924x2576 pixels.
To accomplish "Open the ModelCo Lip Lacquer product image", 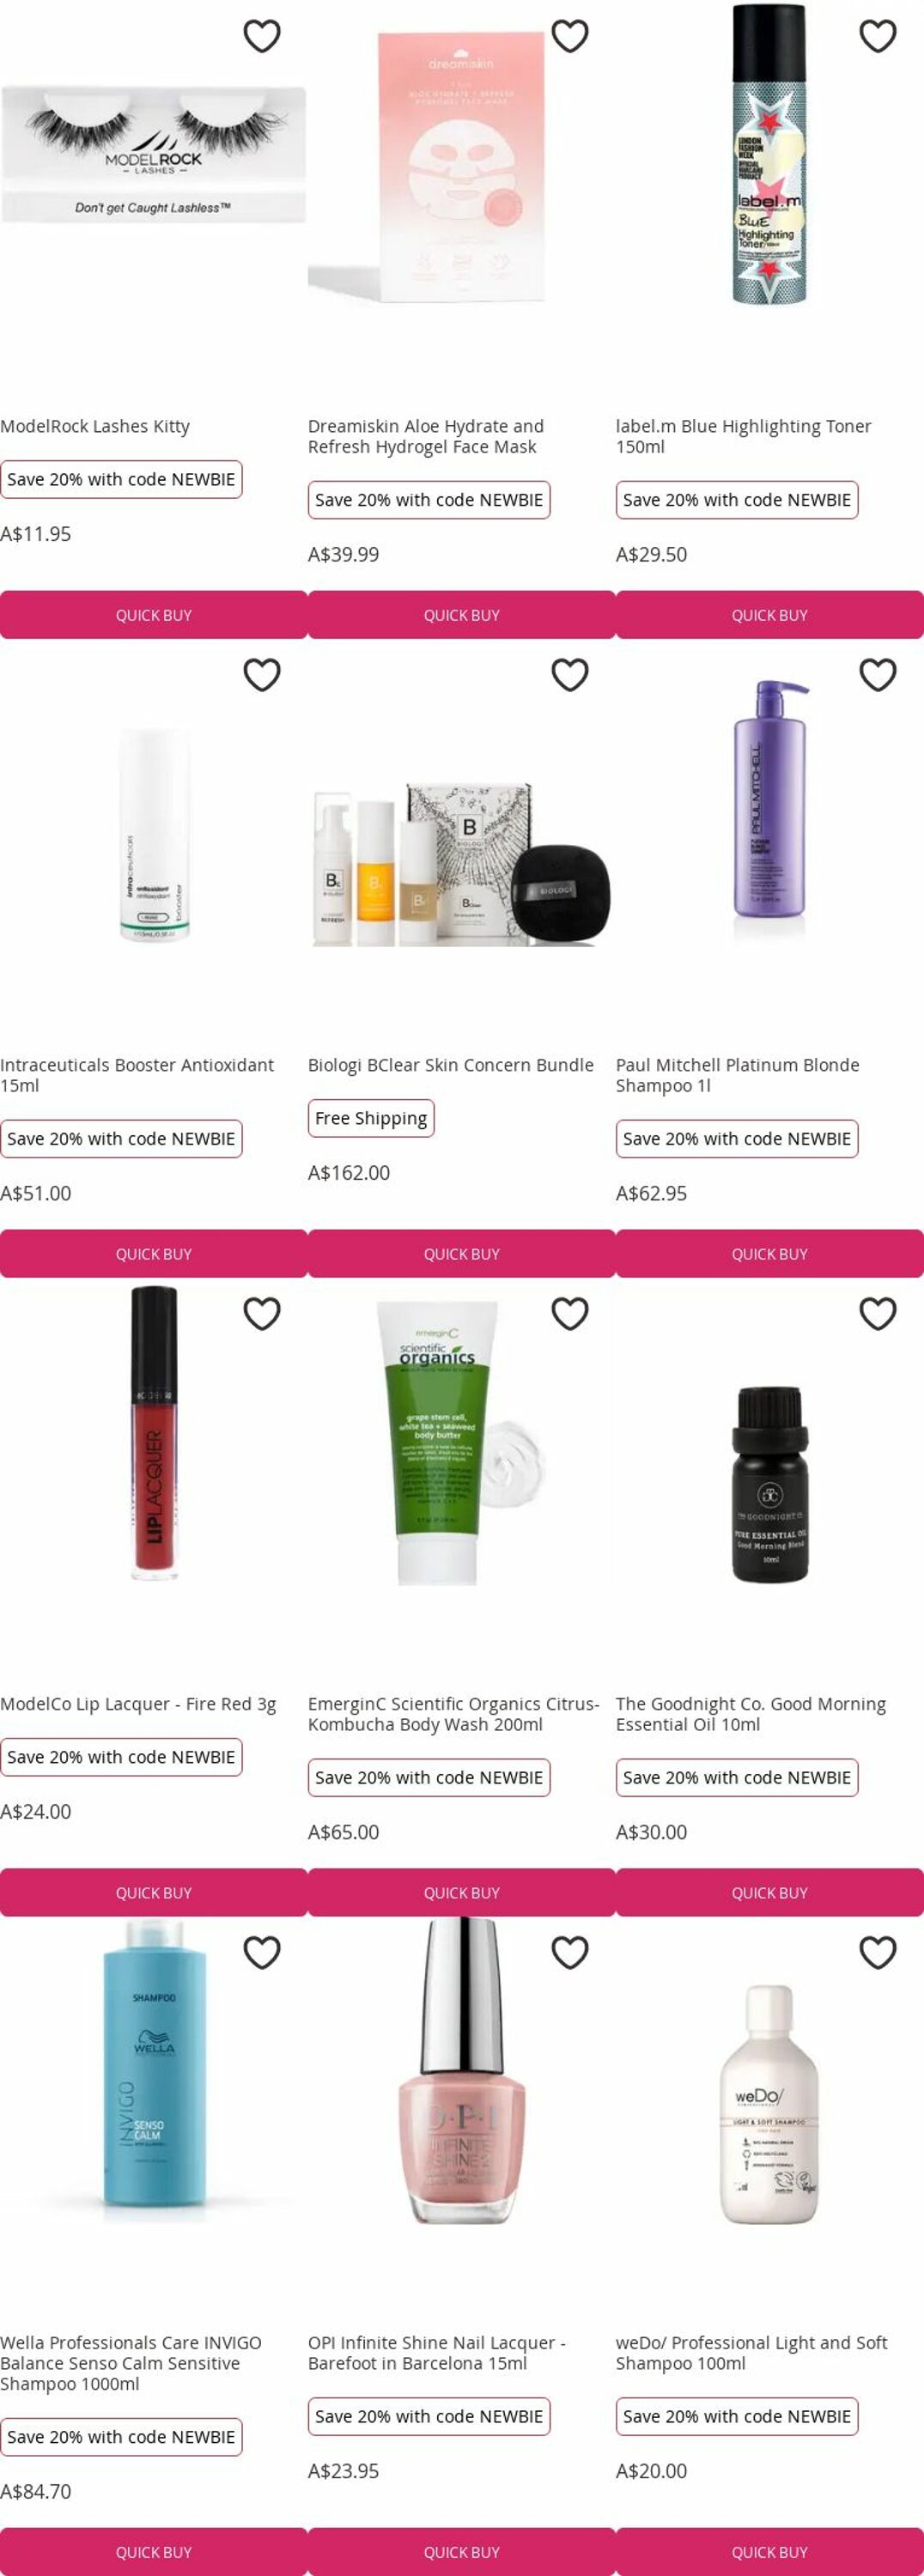I will coord(154,1434).
